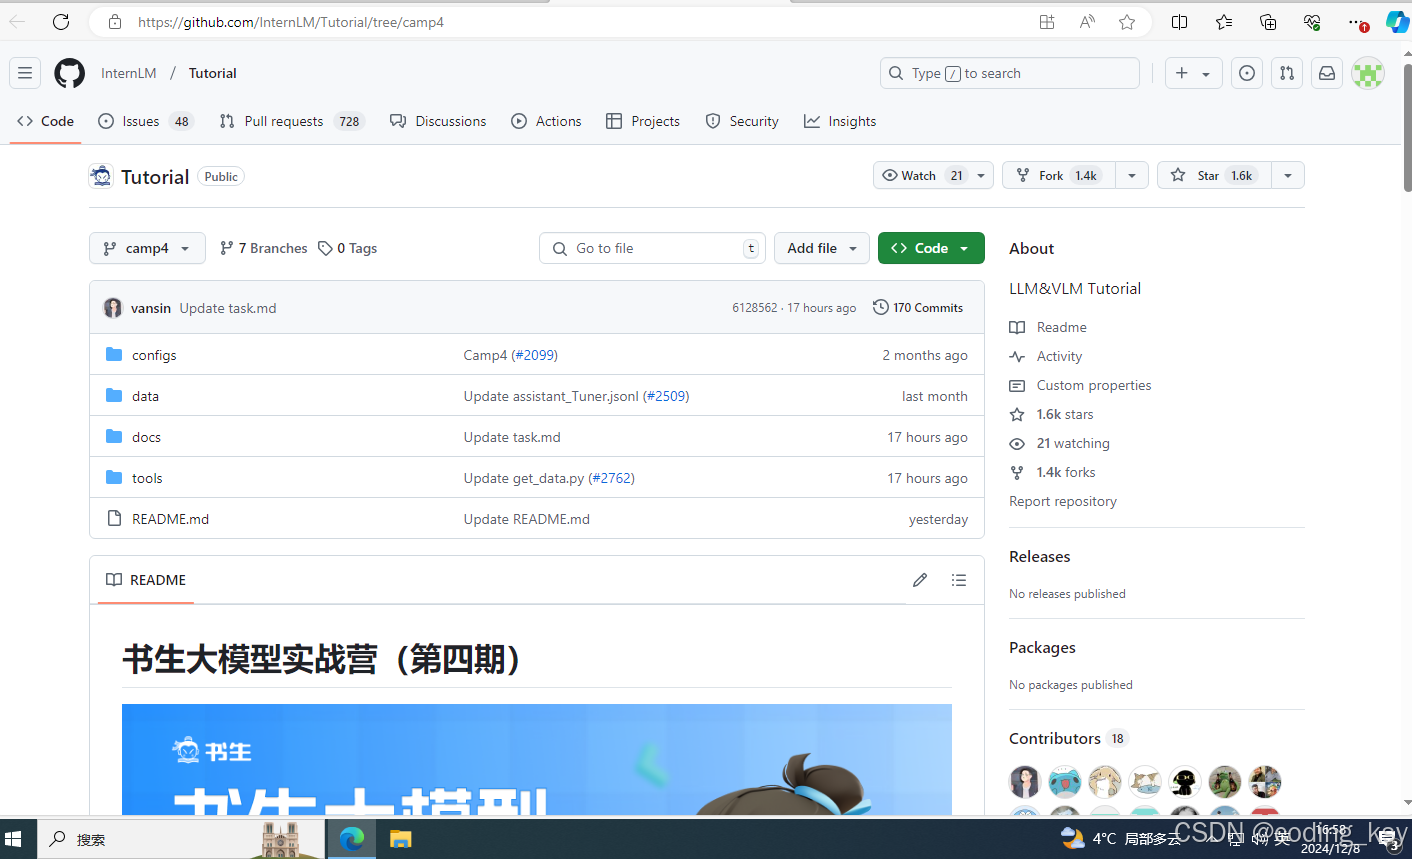1412x859 pixels.
Task: View 170 Commits history
Action: point(918,308)
